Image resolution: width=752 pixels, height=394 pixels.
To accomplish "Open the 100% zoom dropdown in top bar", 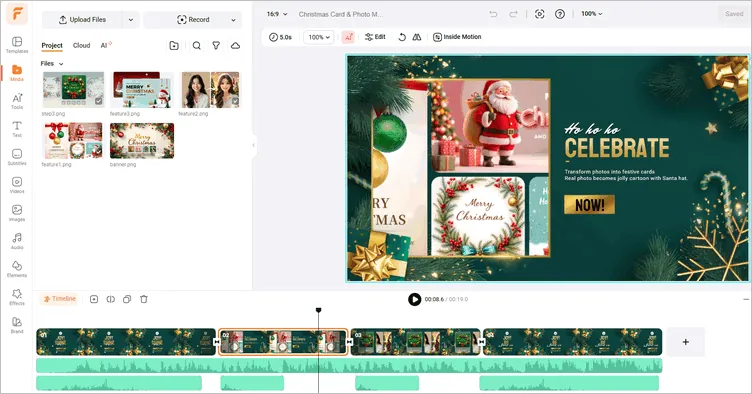I will click(591, 14).
